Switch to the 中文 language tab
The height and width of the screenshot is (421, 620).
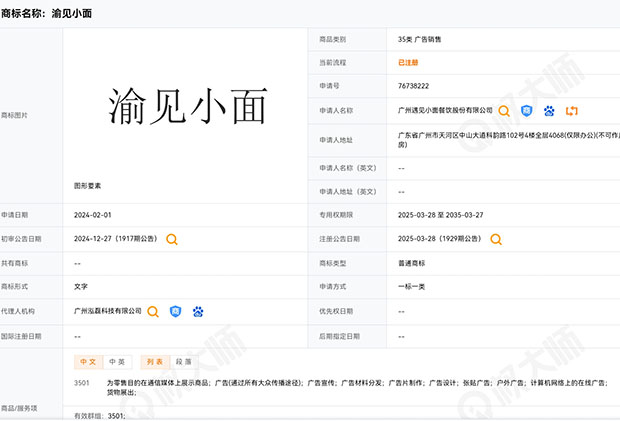89,362
